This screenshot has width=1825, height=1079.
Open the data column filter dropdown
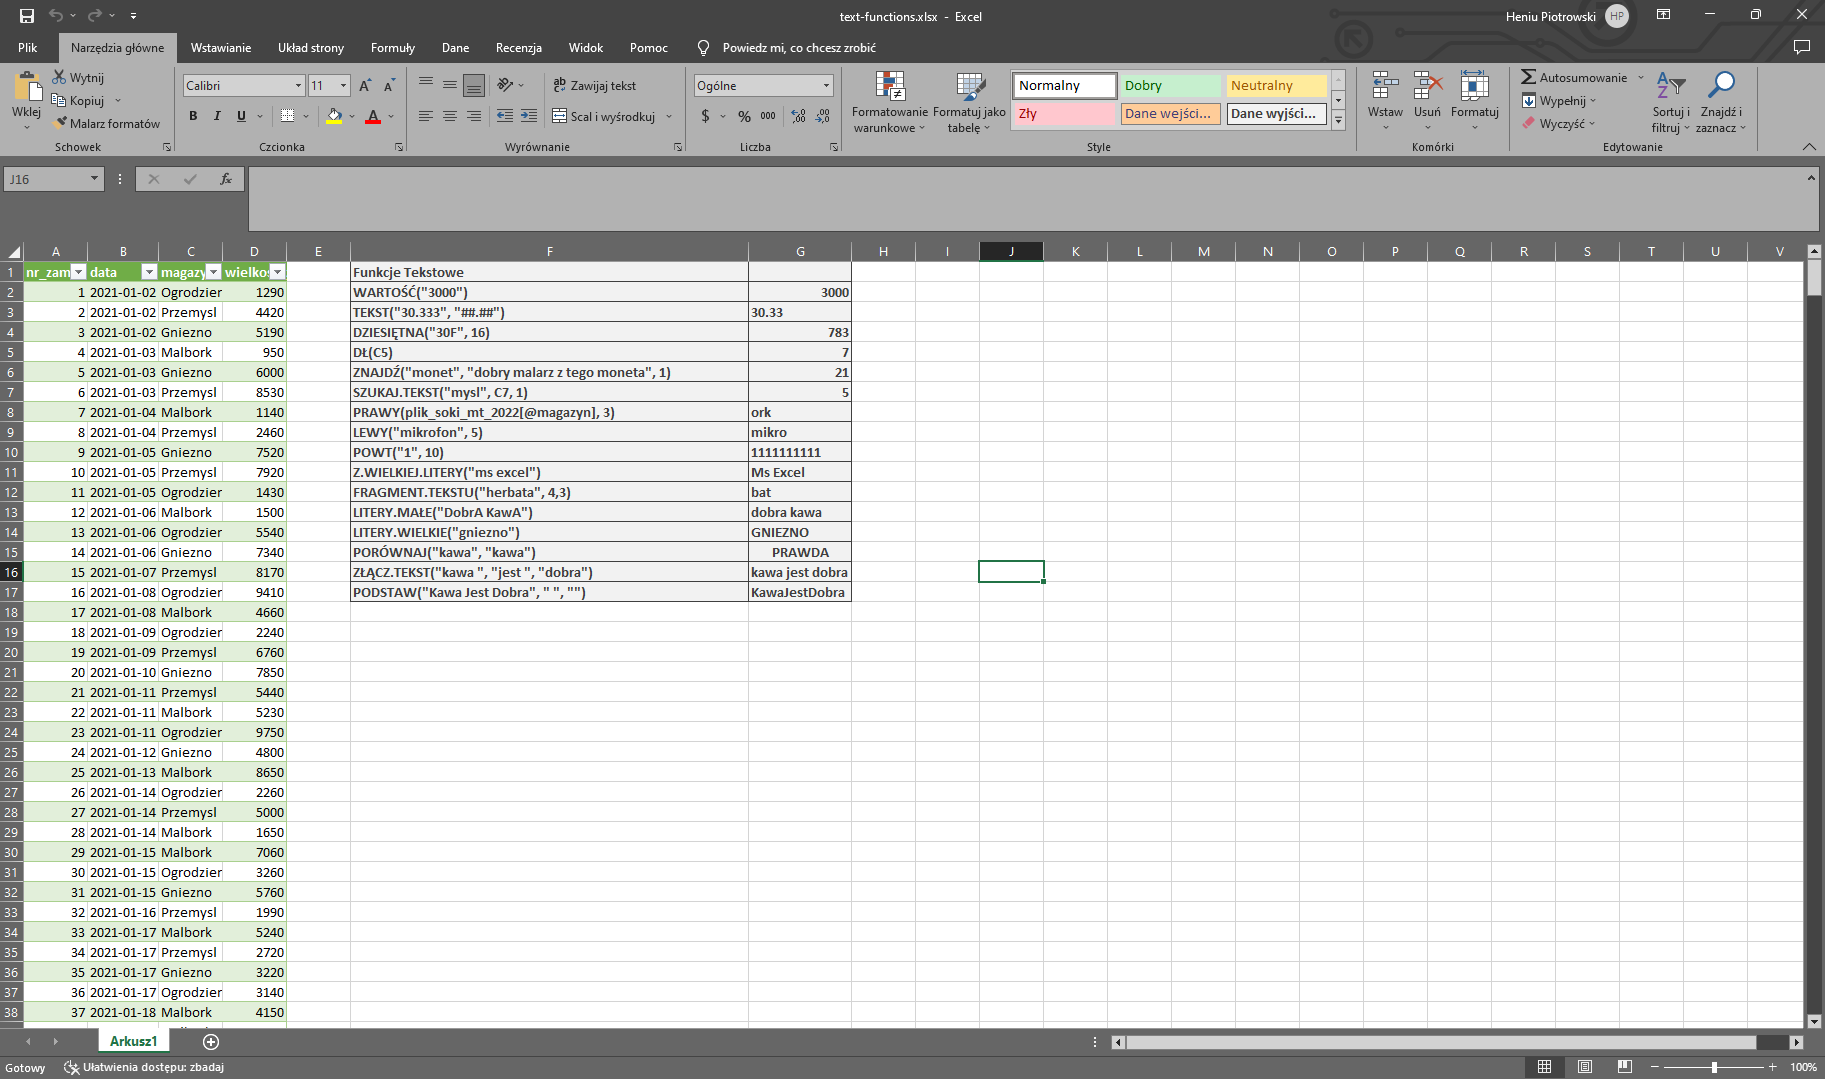tap(149, 272)
